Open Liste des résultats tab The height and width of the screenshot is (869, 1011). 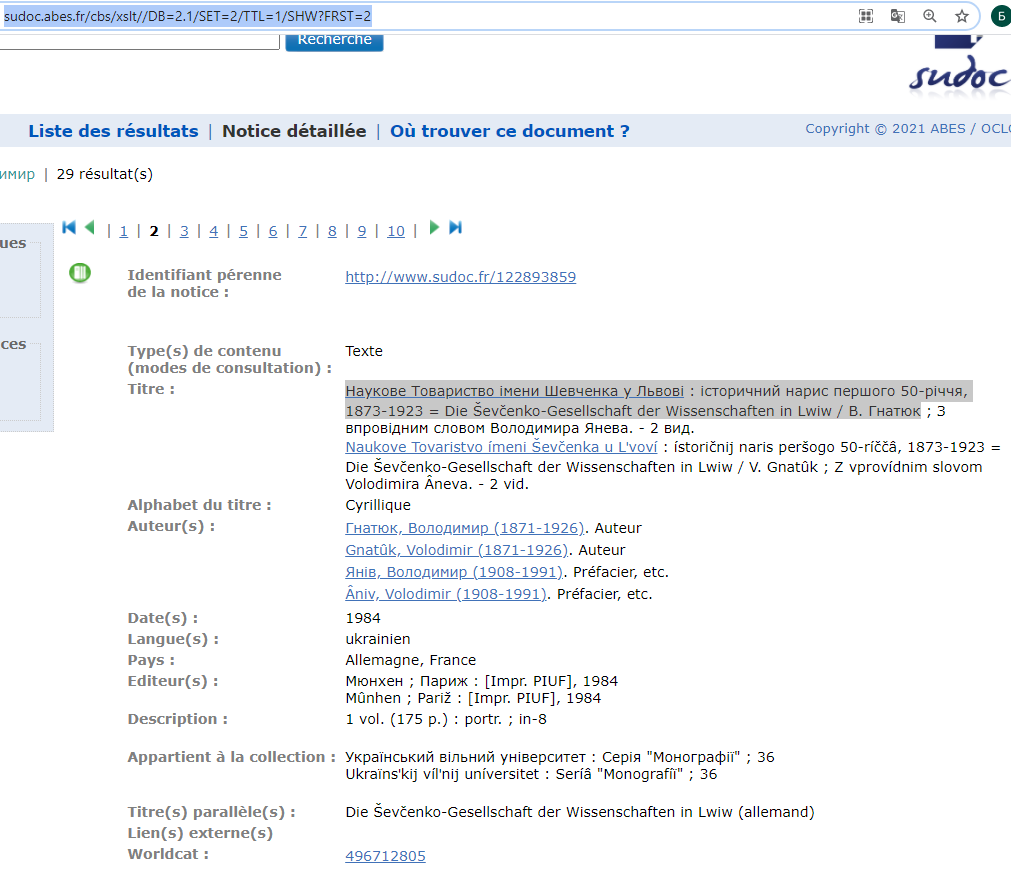[x=113, y=131]
